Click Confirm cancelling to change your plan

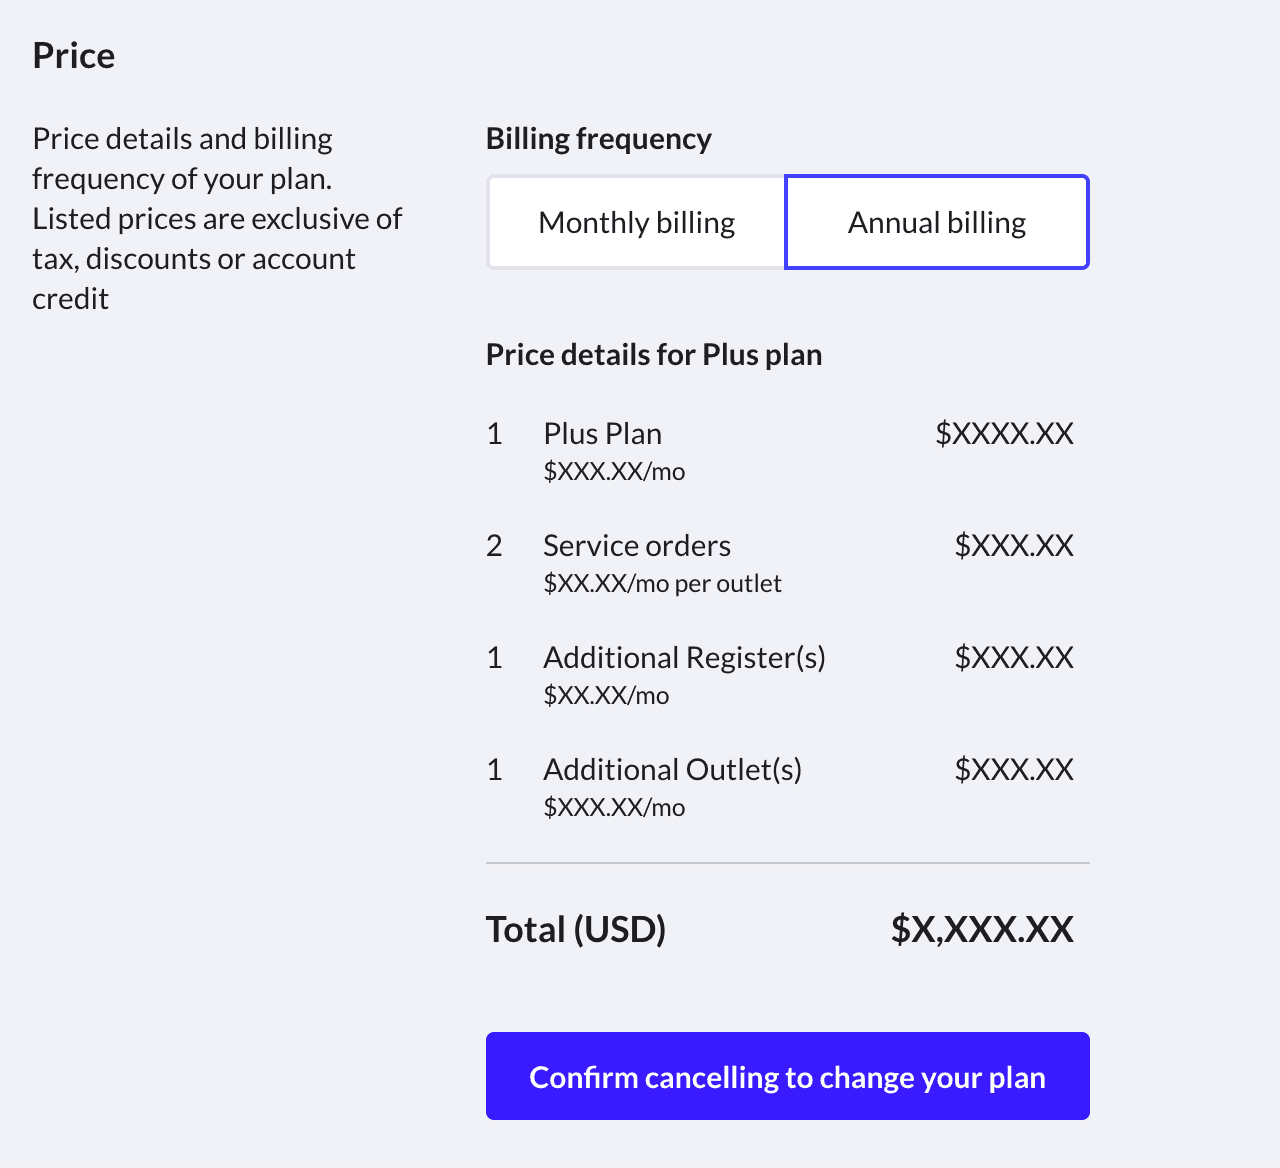(x=787, y=1076)
